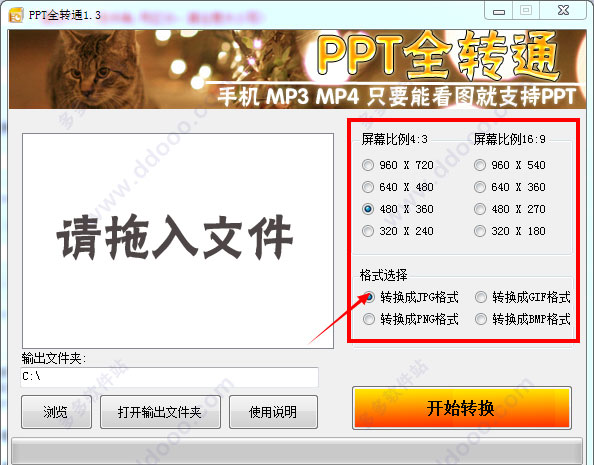
Task: Choose 转换成BMP格式 output format
Action: pos(522,319)
